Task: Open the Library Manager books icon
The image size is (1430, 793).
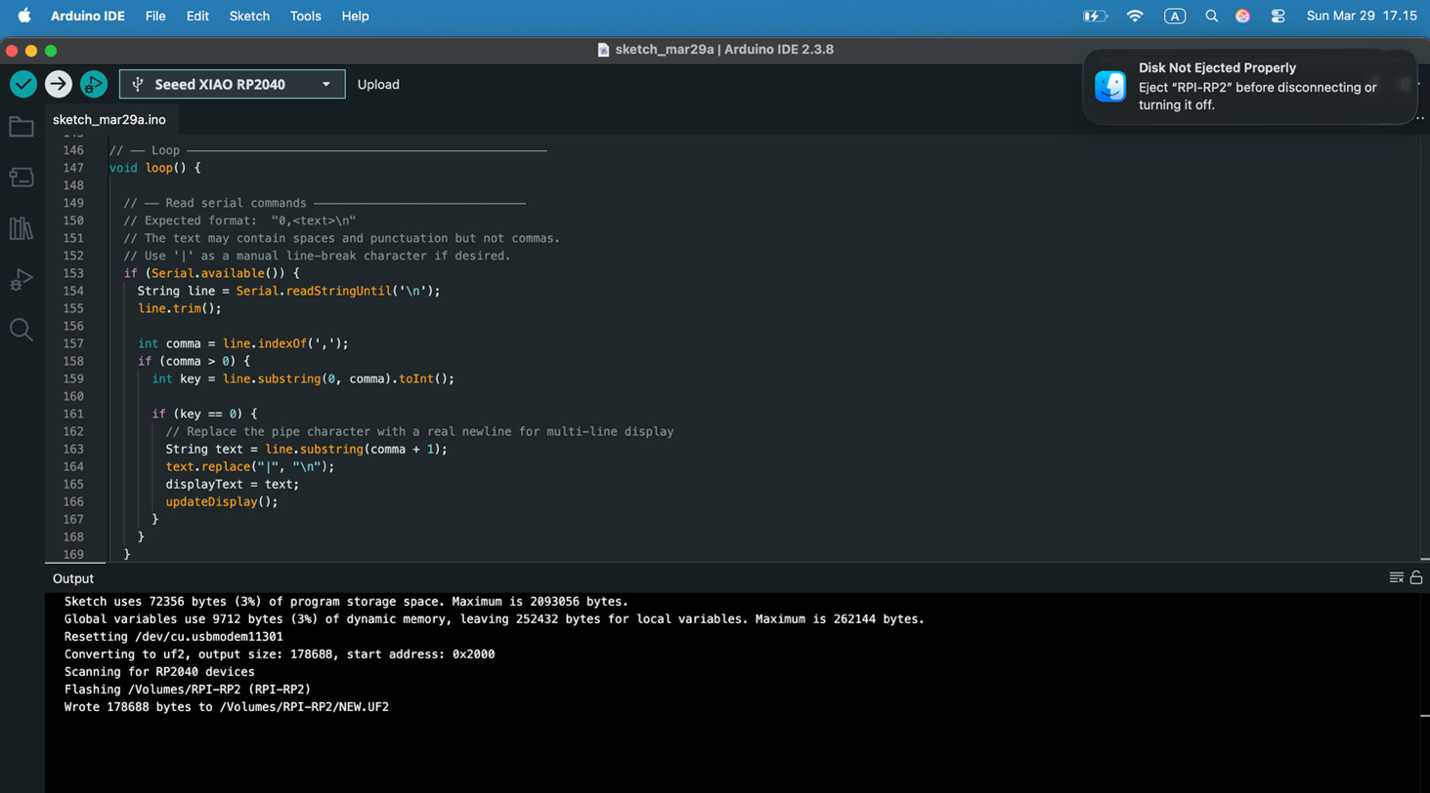Action: tap(21, 229)
